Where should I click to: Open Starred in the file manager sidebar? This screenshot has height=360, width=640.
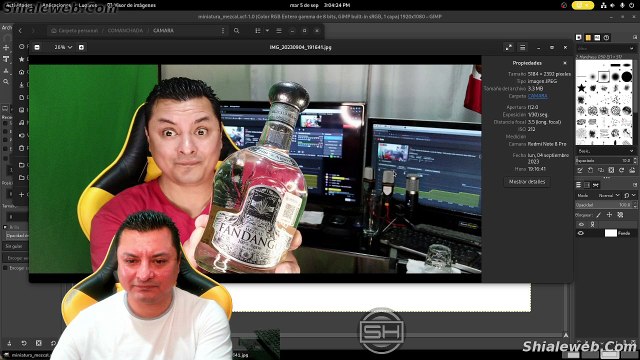[22, 59]
